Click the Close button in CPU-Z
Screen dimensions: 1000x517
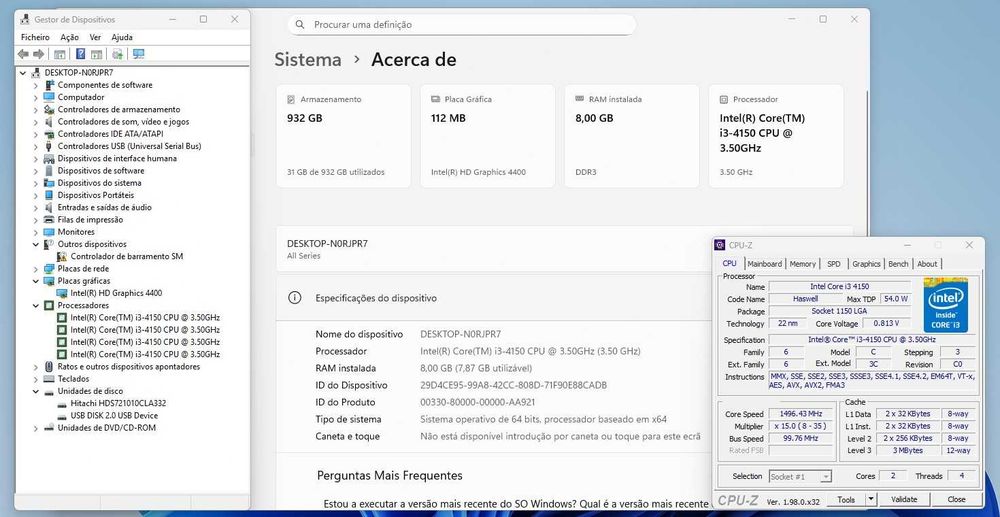(x=956, y=499)
